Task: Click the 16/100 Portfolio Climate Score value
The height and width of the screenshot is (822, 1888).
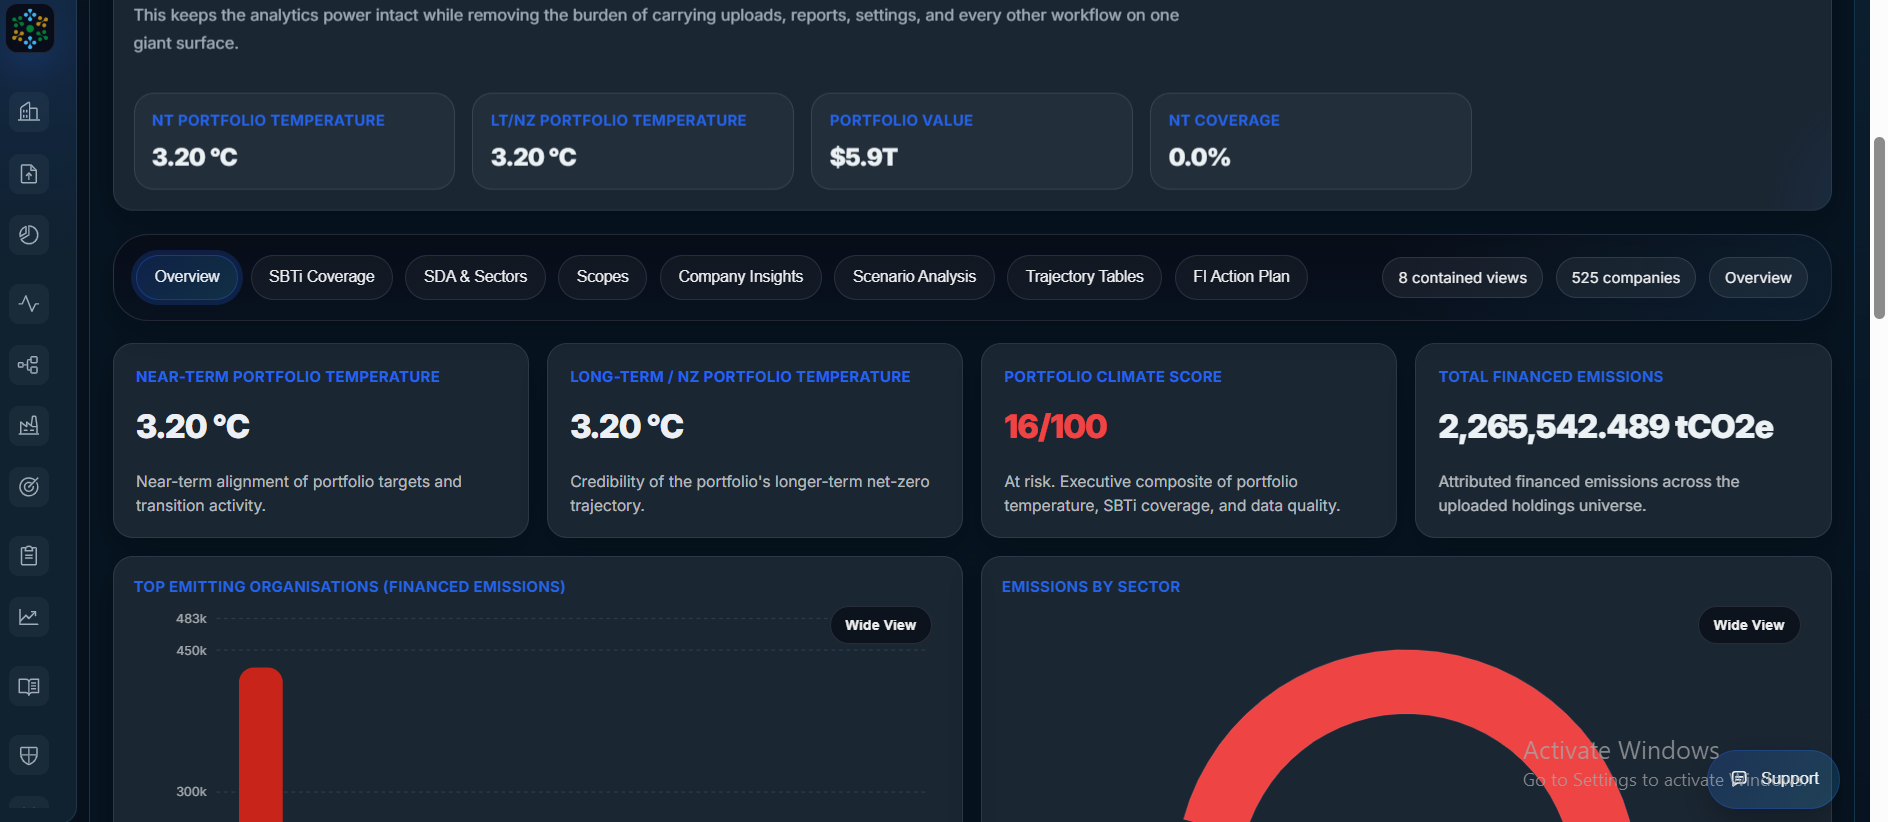Action: coord(1055,427)
